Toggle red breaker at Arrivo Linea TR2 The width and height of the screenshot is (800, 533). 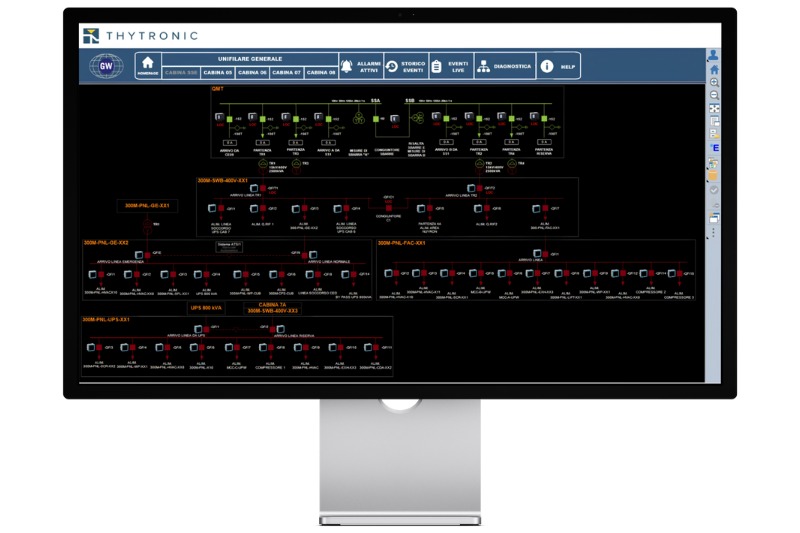point(480,188)
